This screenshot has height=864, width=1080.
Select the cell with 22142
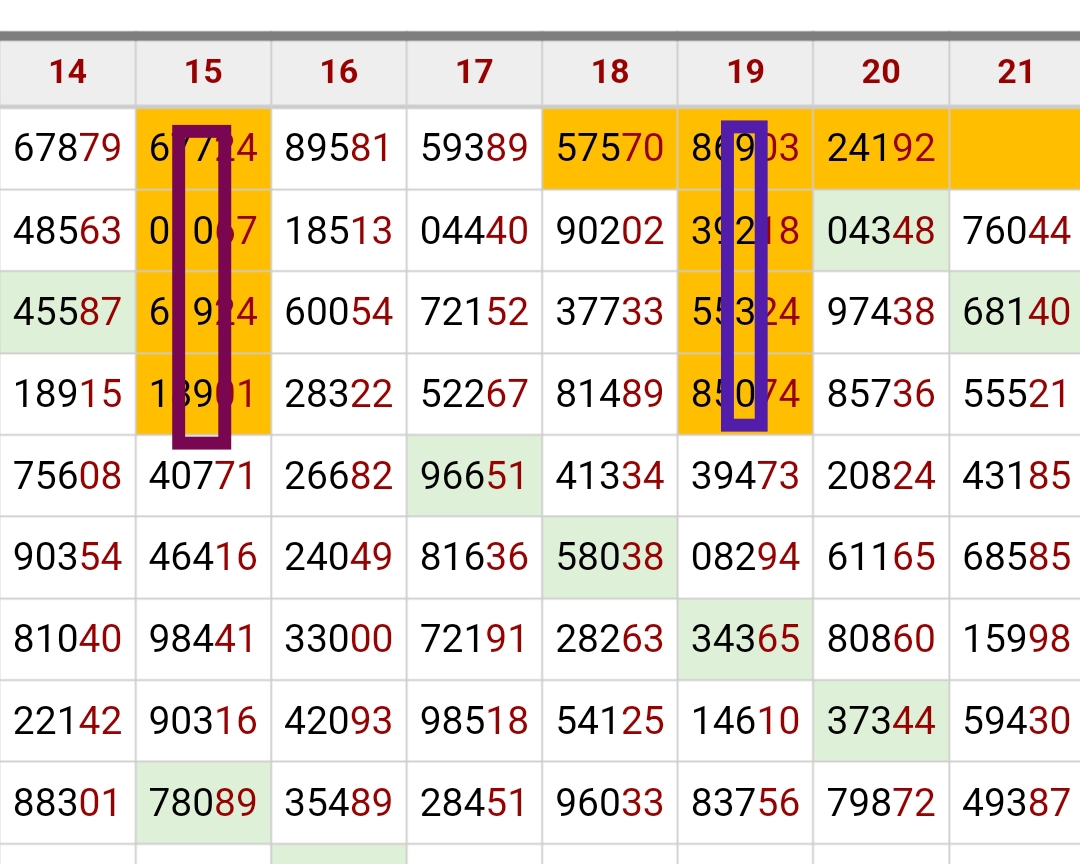(68, 721)
